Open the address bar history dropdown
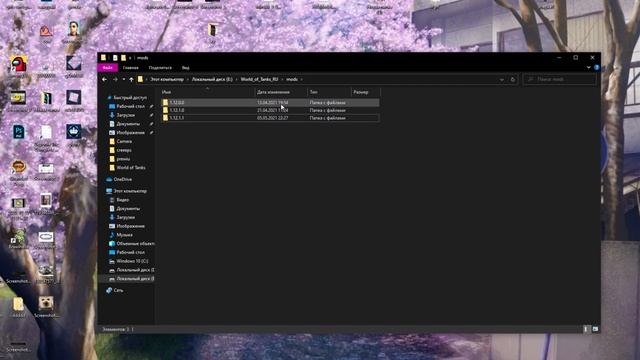The width and height of the screenshot is (640, 360). [502, 79]
